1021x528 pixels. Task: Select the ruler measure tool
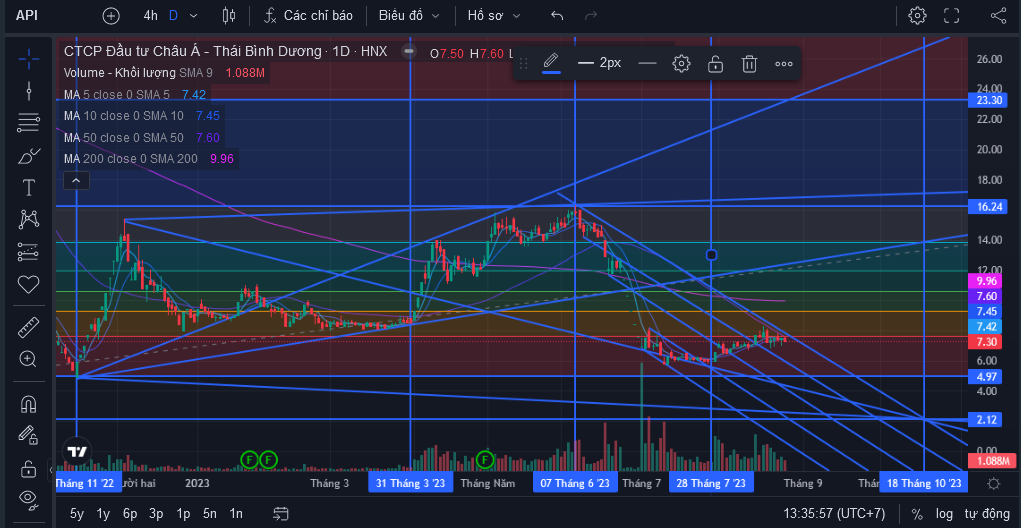pos(29,326)
